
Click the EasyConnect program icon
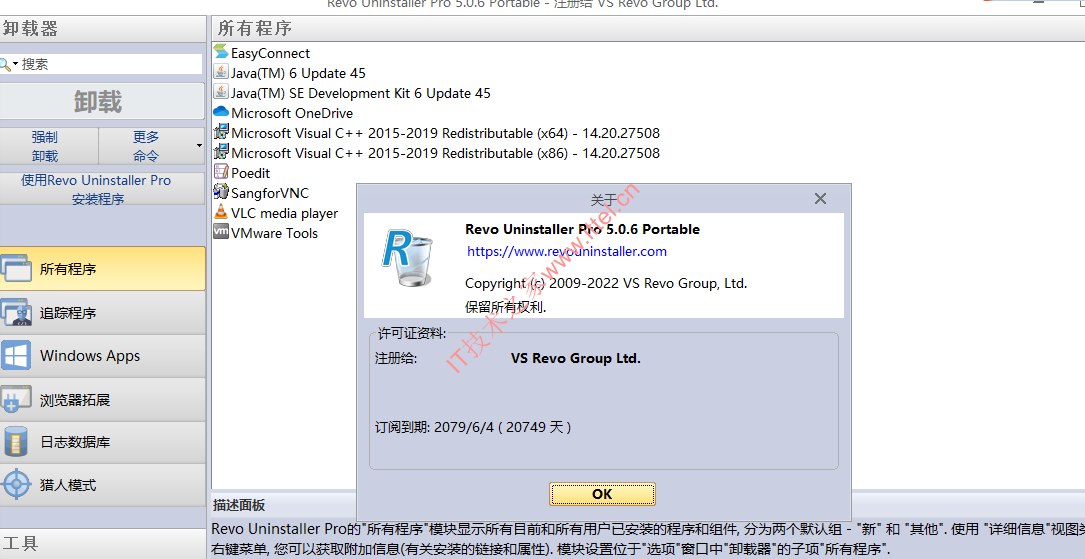click(221, 52)
